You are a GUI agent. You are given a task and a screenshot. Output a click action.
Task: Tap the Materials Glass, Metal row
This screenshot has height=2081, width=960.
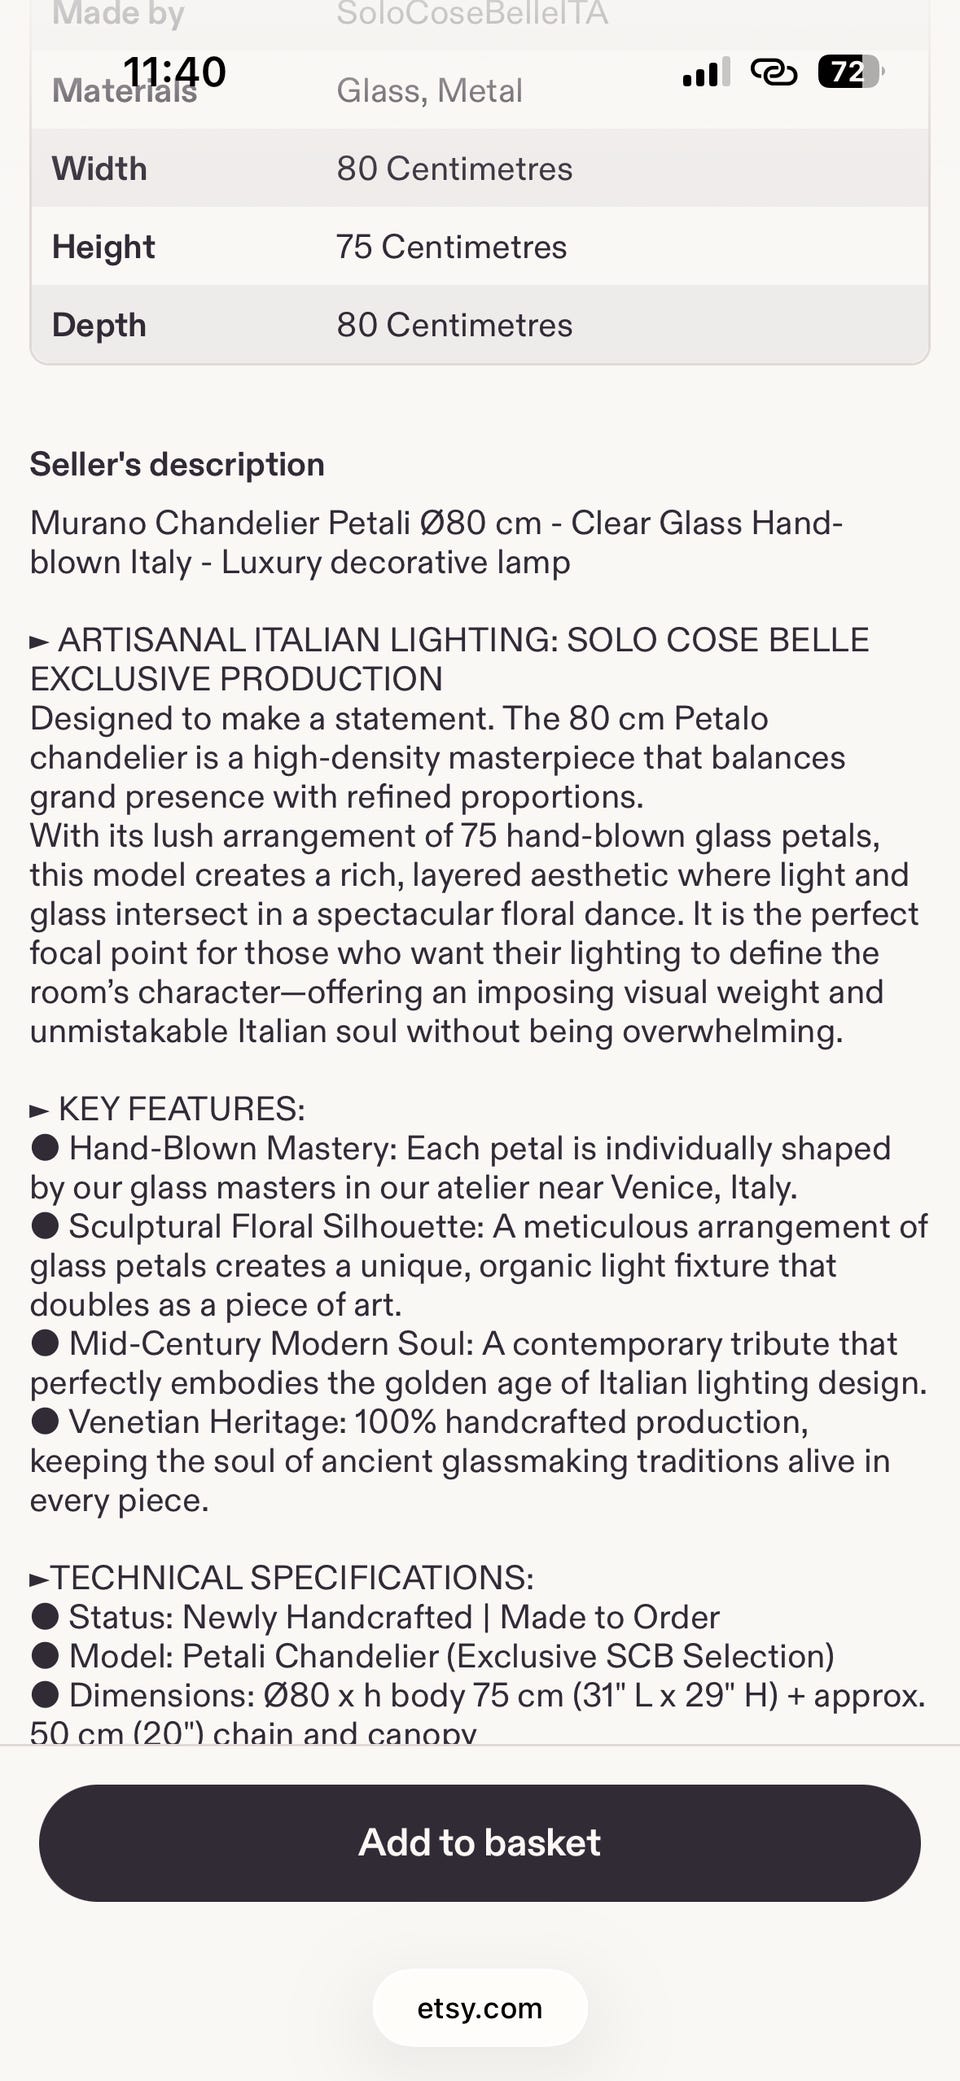coord(480,90)
